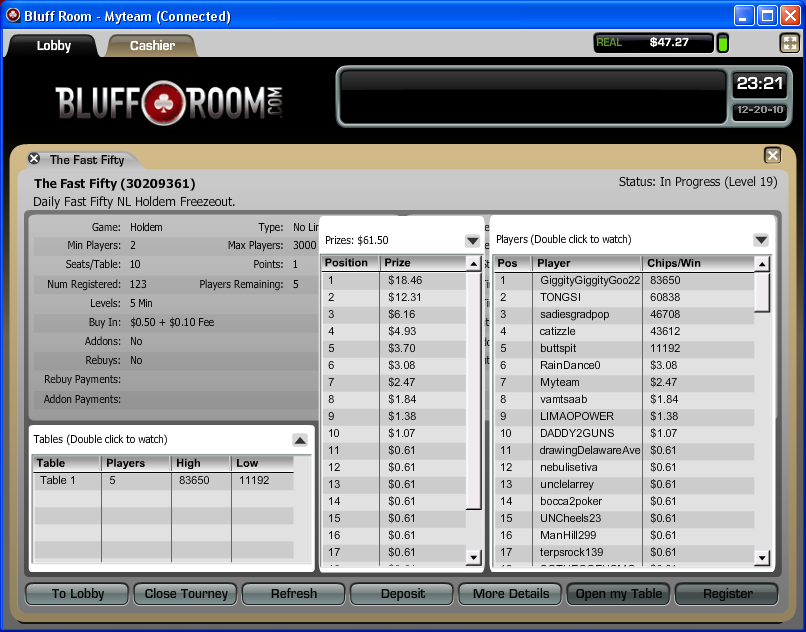Click the Low column header in Tables list
The image size is (806, 632).
(263, 463)
